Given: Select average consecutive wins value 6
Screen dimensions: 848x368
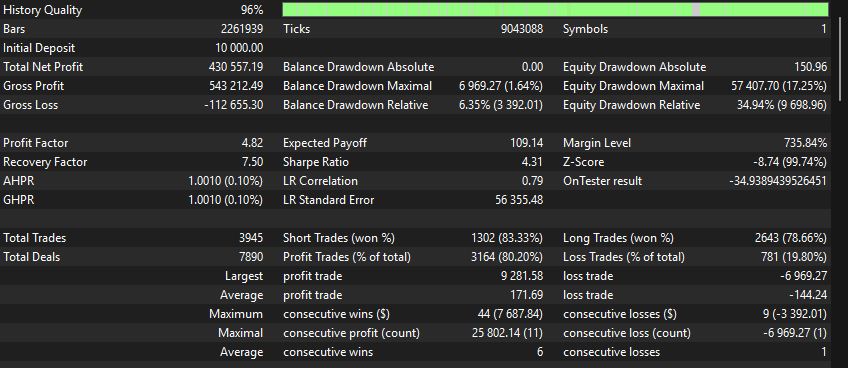Looking at the screenshot, I should pos(540,352).
